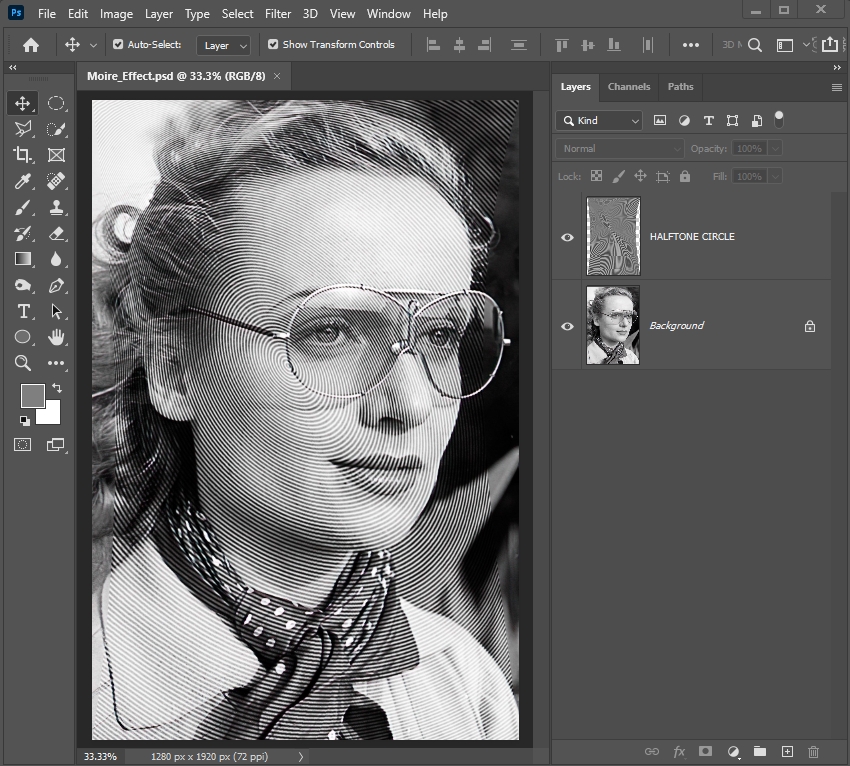
Task: Click the Home button in options bar
Action: [31, 45]
